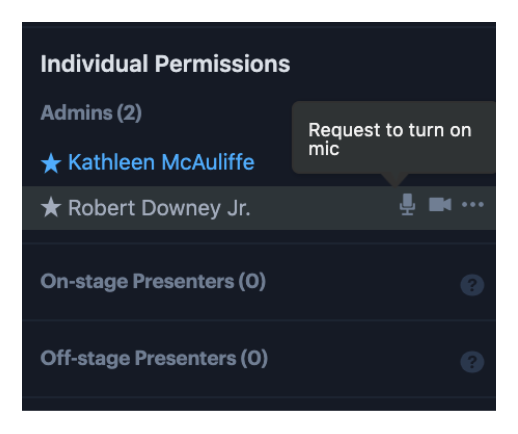The height and width of the screenshot is (434, 518).
Task: Open help for On-stage Presenters
Action: coord(472,285)
